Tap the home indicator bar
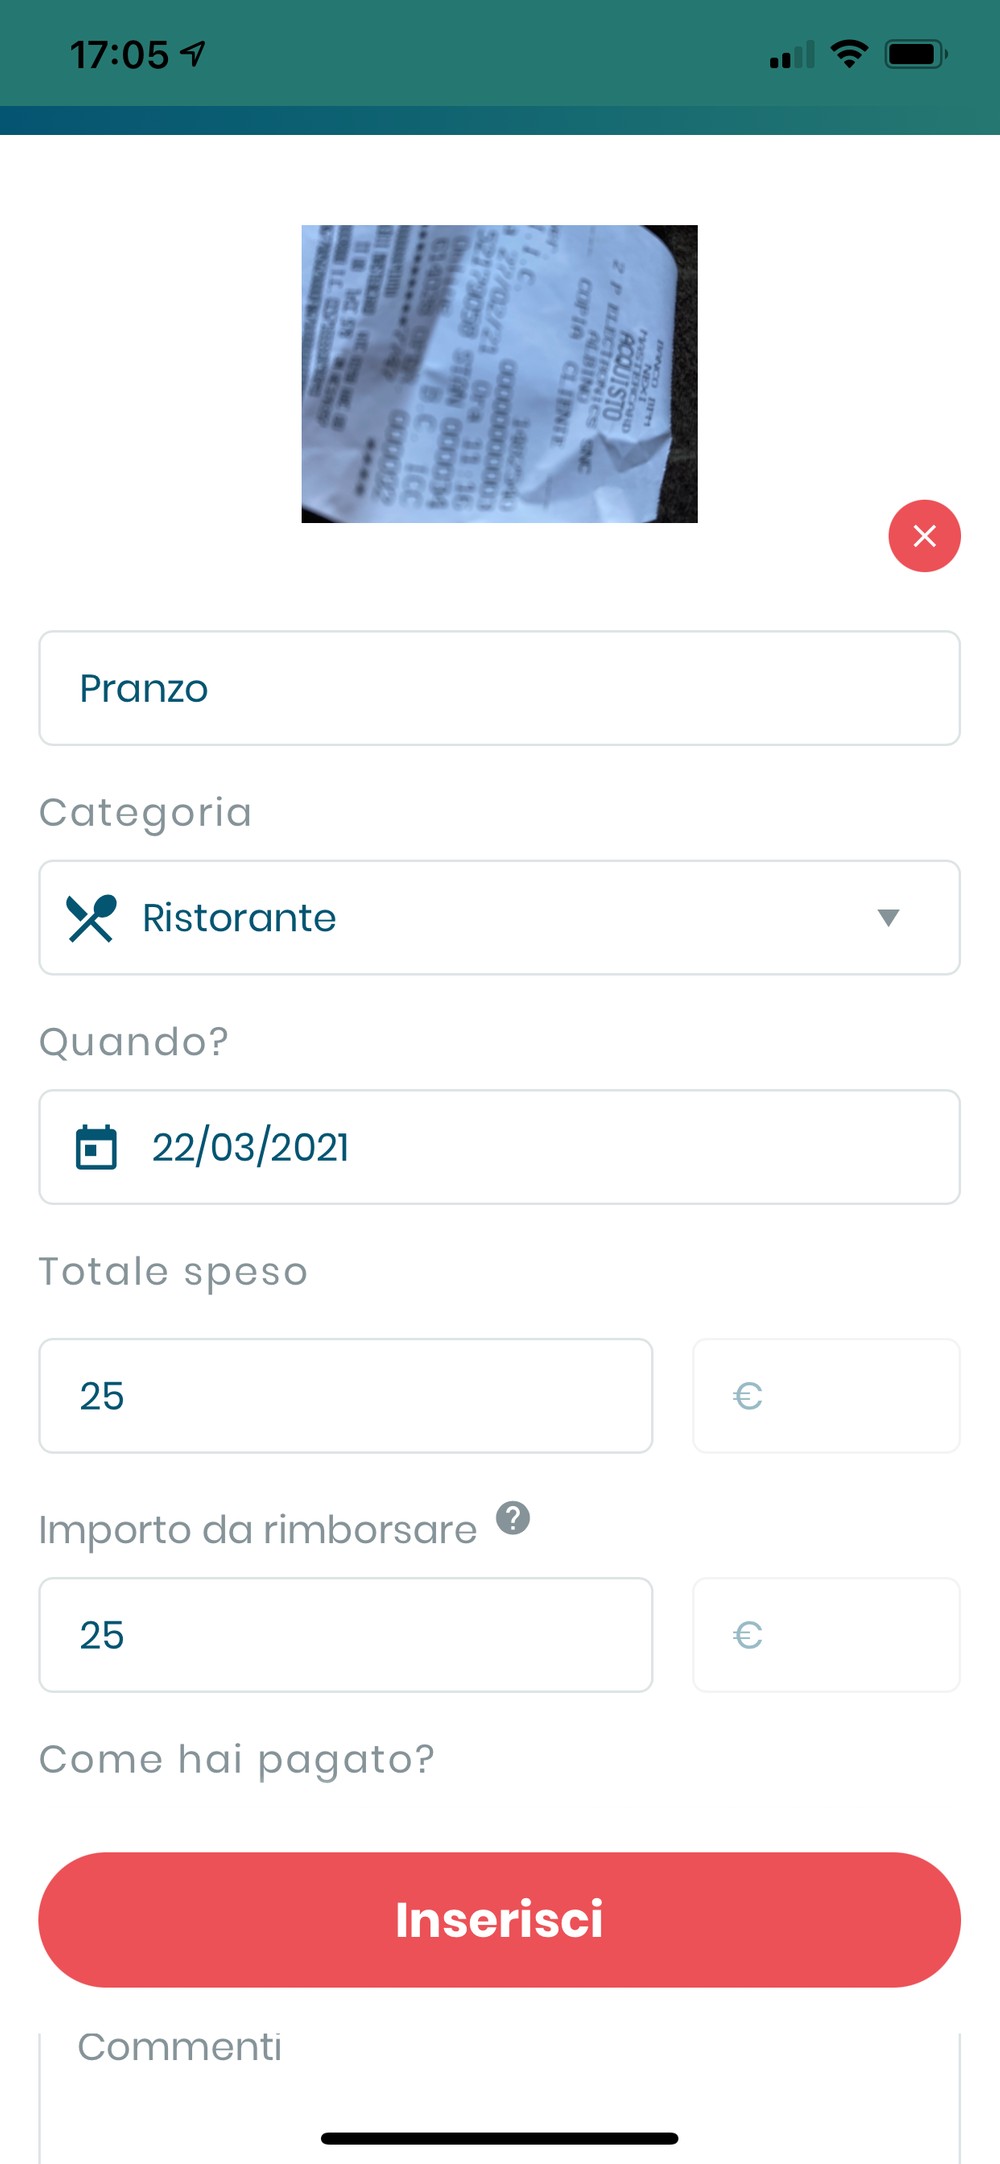 pos(499,2138)
